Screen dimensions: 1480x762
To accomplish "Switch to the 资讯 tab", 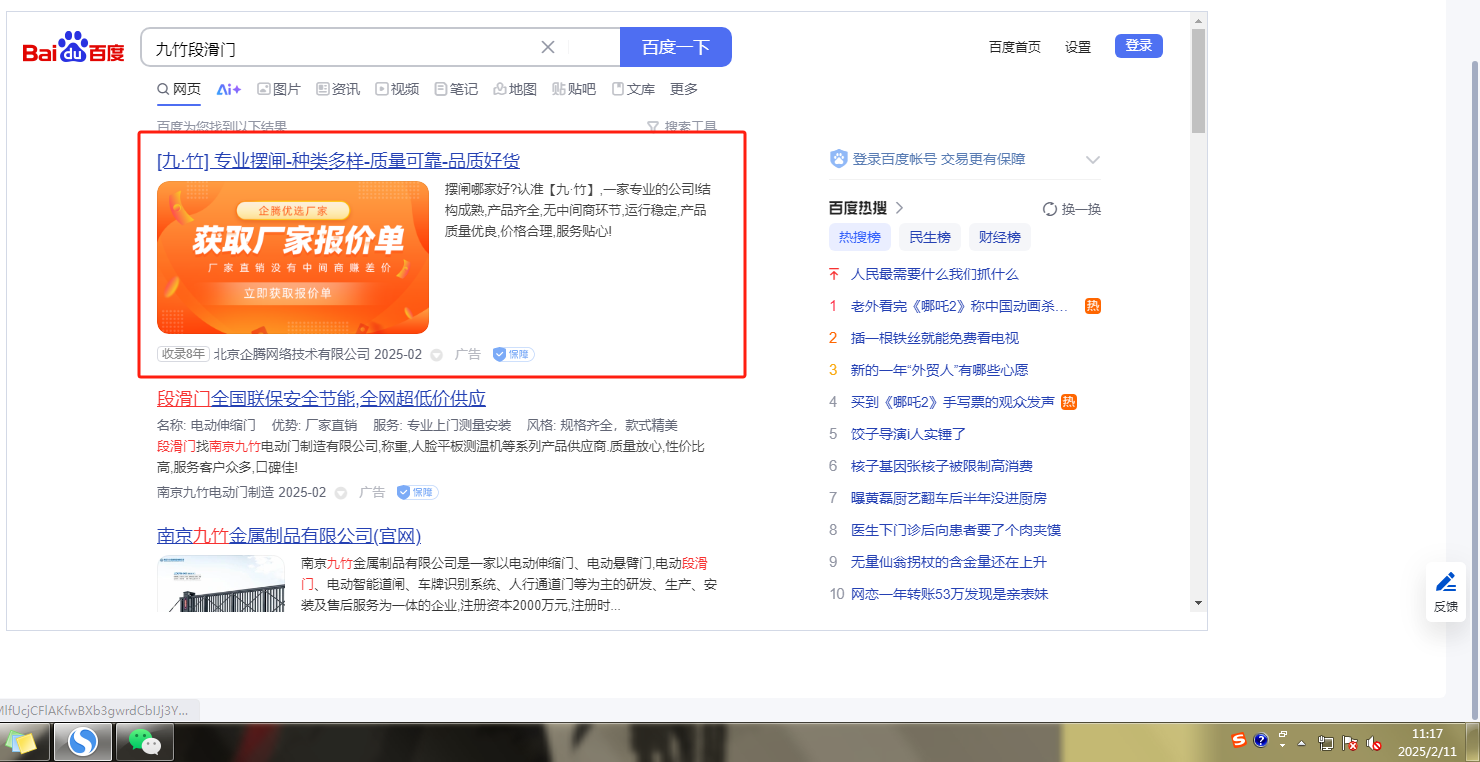I will 338,89.
